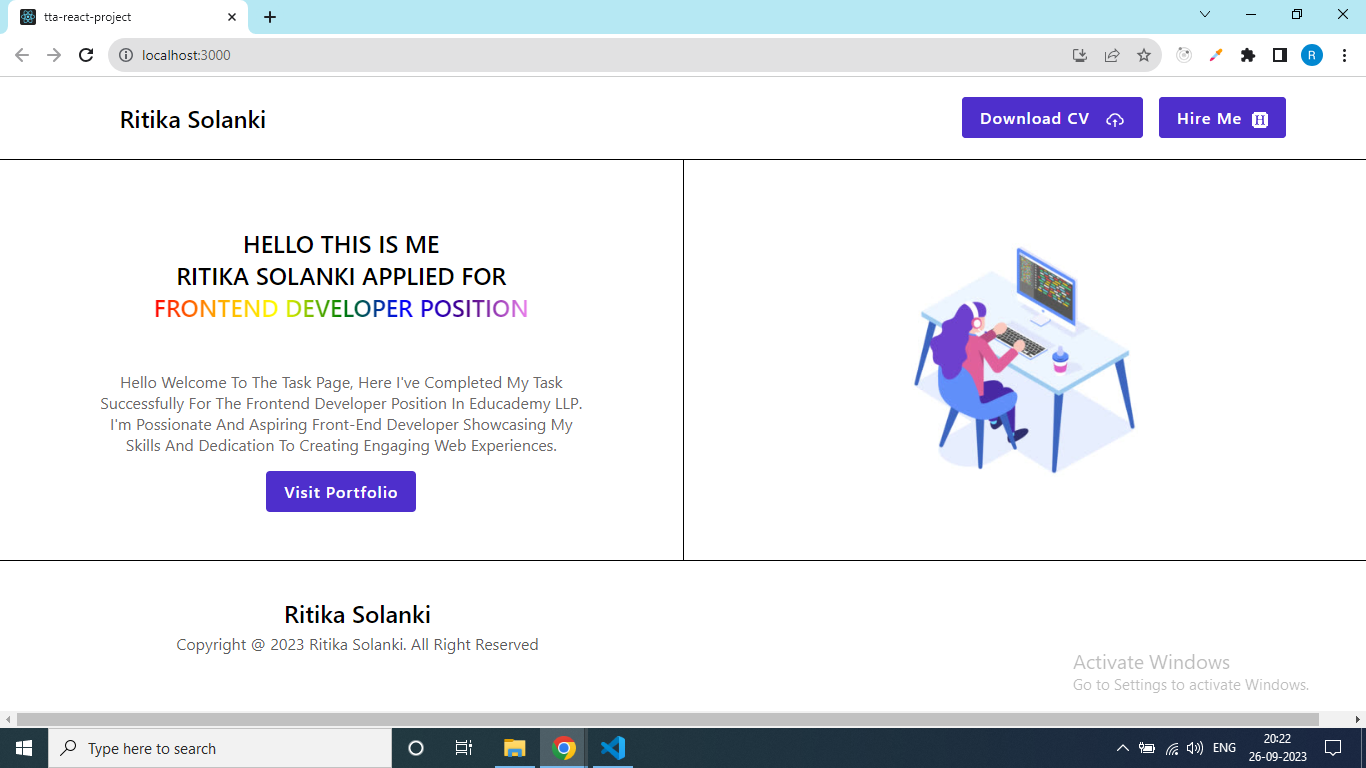Bookmark this page with the star
The image size is (1366, 768).
[1144, 55]
